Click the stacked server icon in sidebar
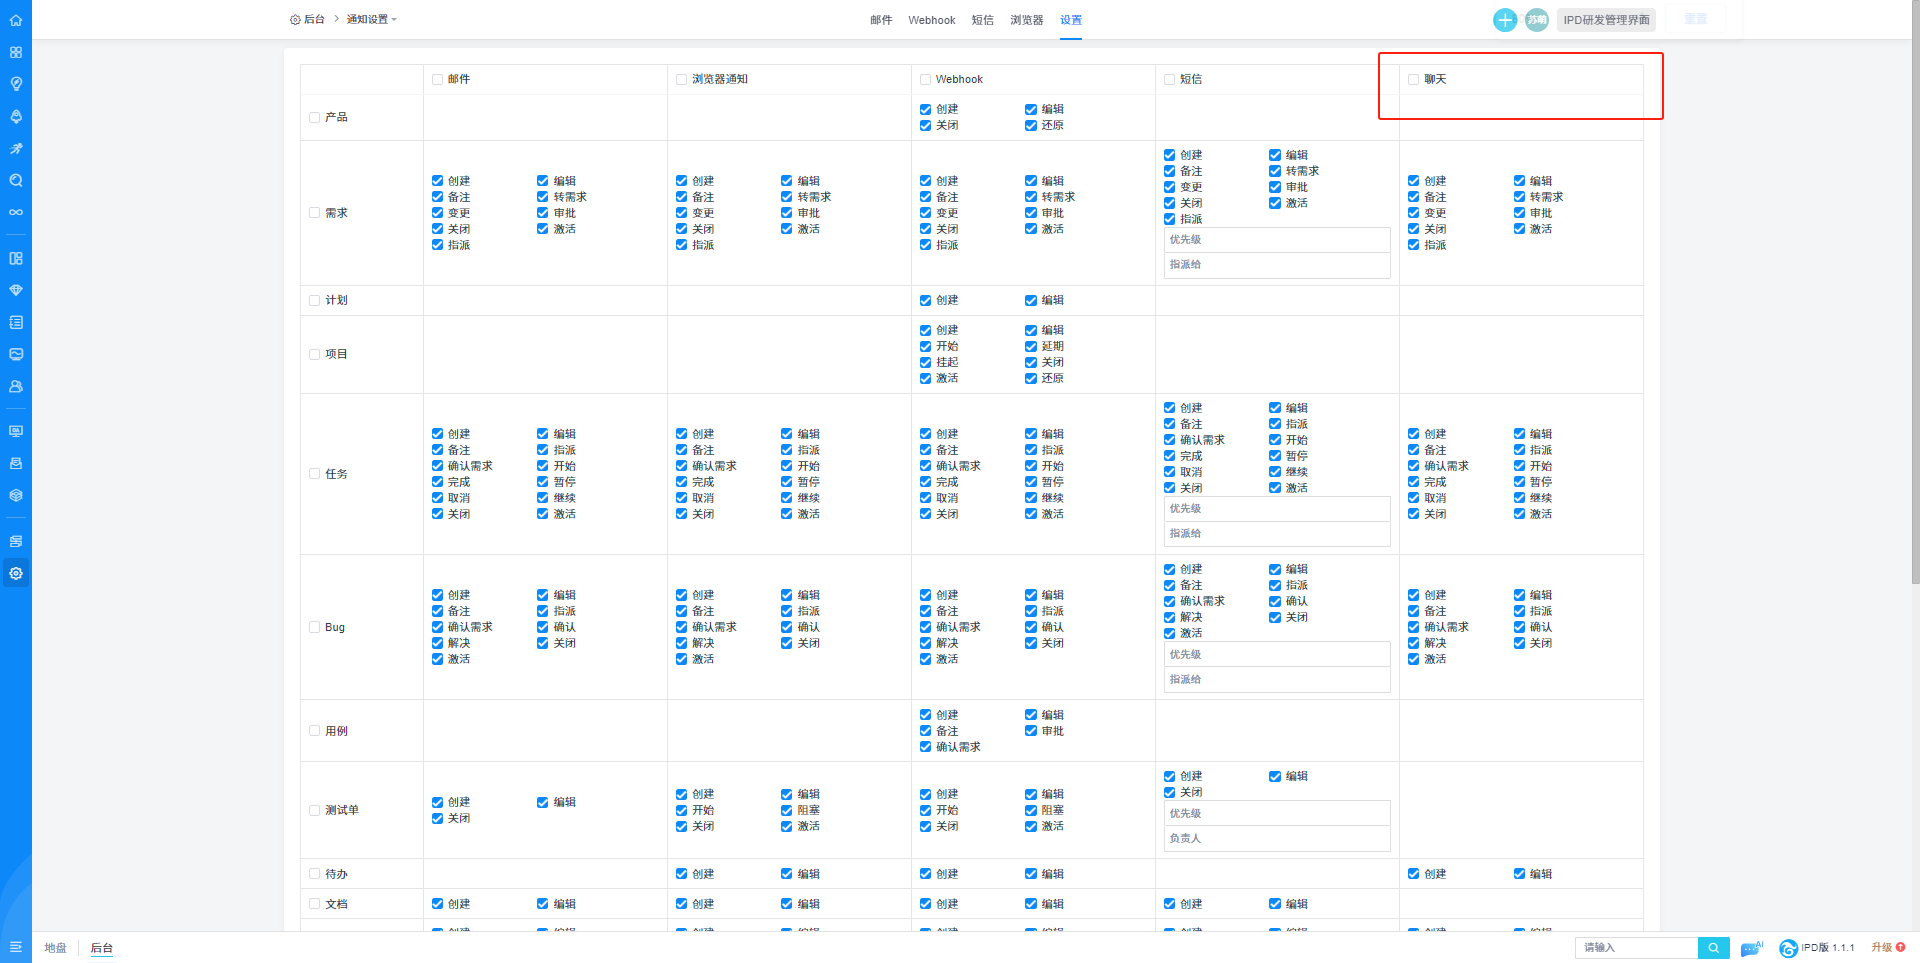1920x963 pixels. [x=16, y=541]
